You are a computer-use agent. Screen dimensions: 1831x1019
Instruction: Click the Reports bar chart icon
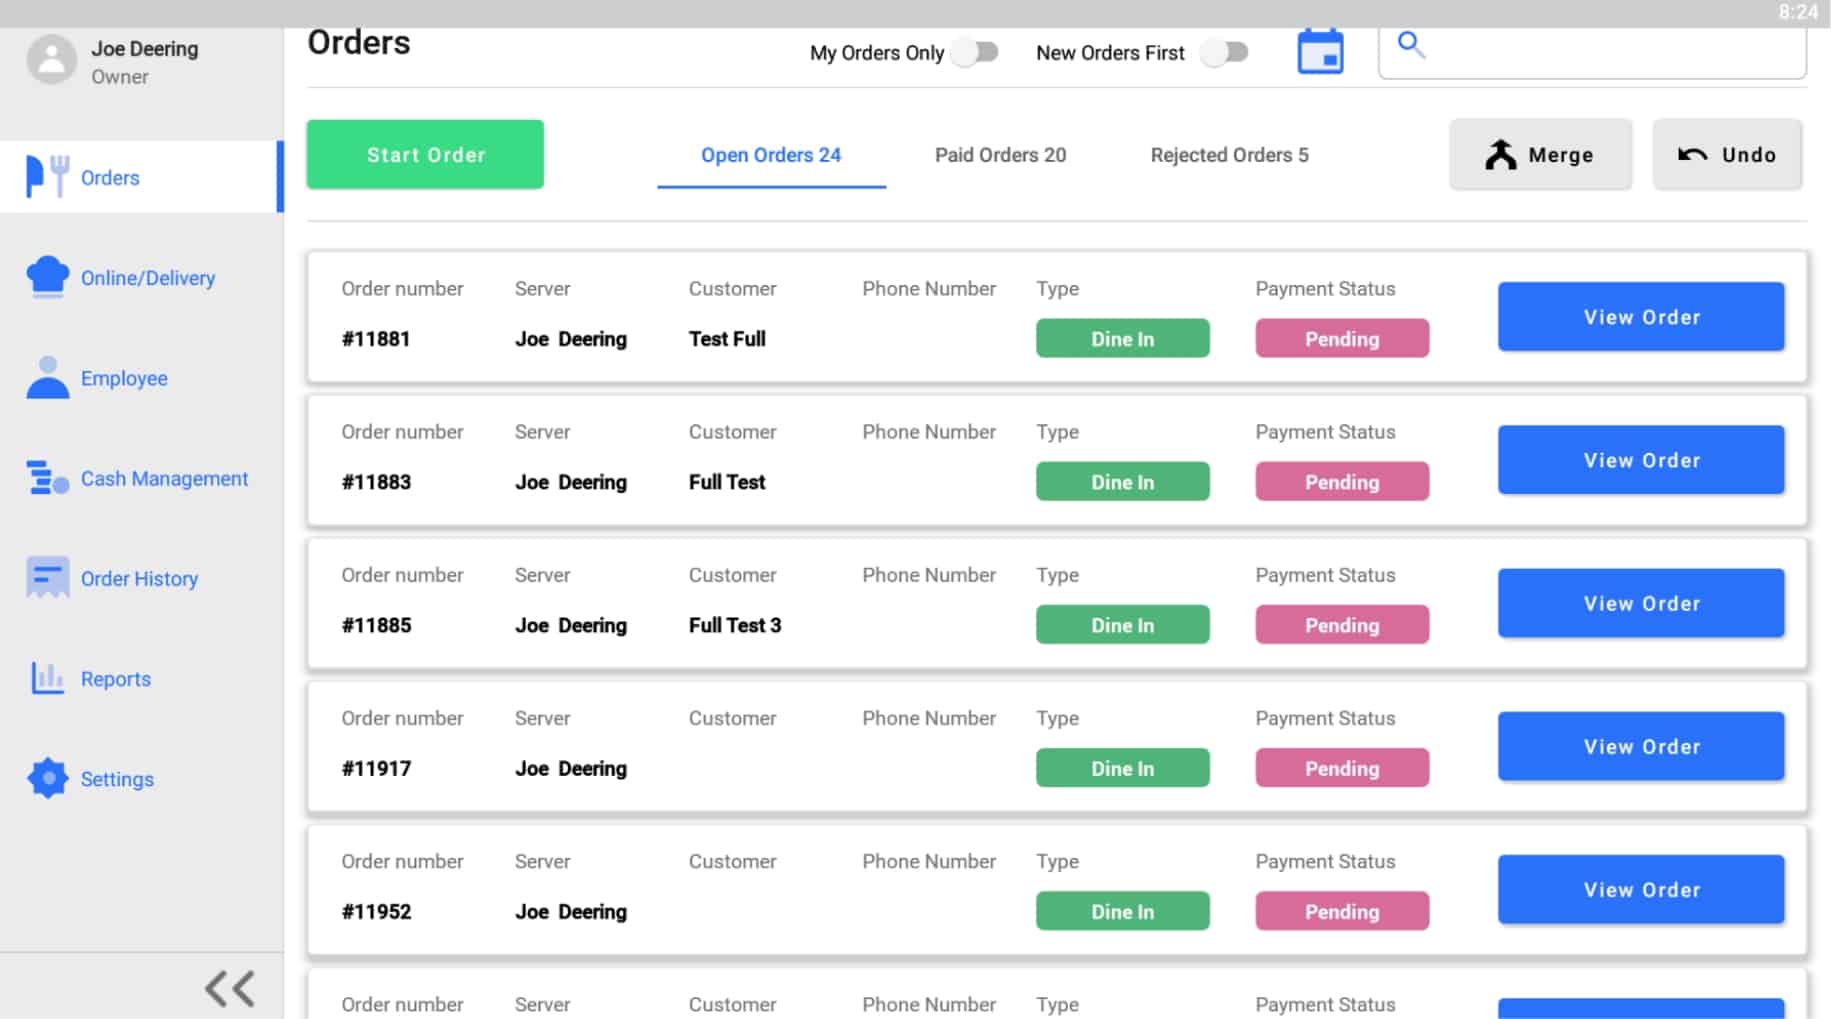pos(47,678)
